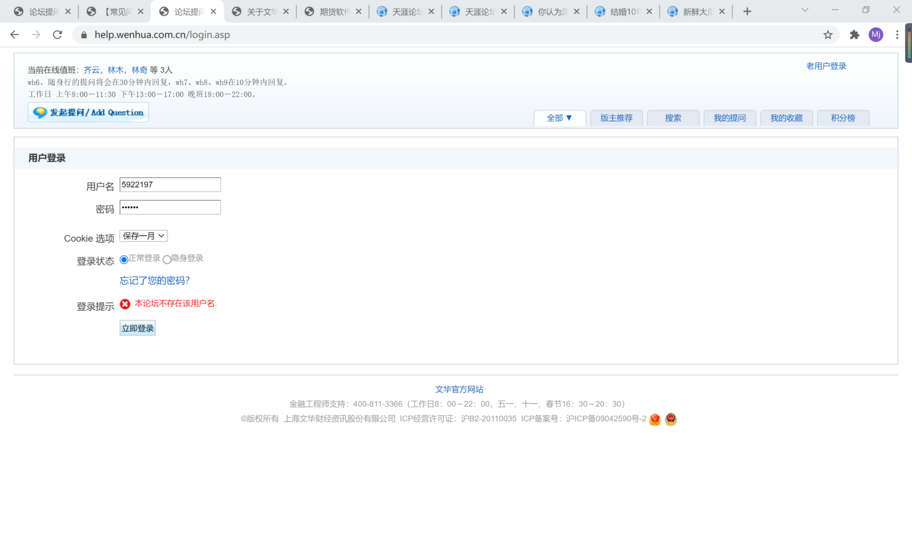Click the 用户名 input field
This screenshot has height=542, width=912.
coord(170,185)
